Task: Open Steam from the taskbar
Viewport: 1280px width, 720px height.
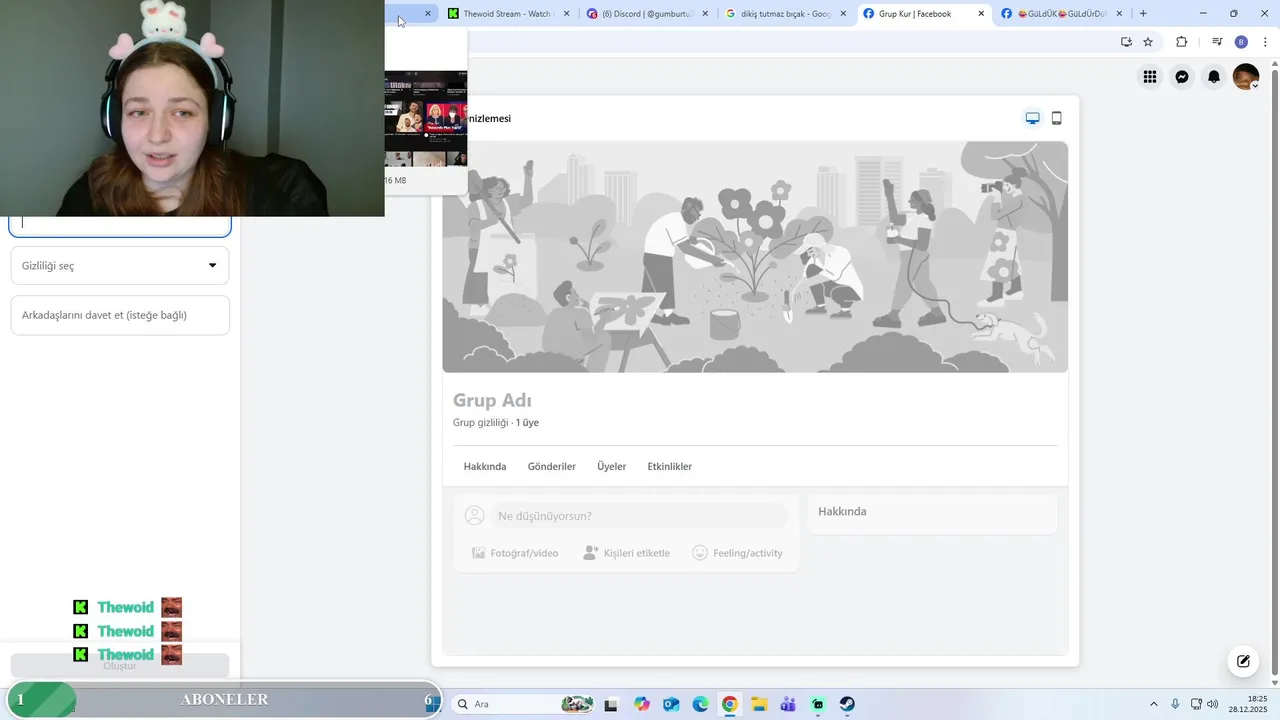Action: point(847,704)
